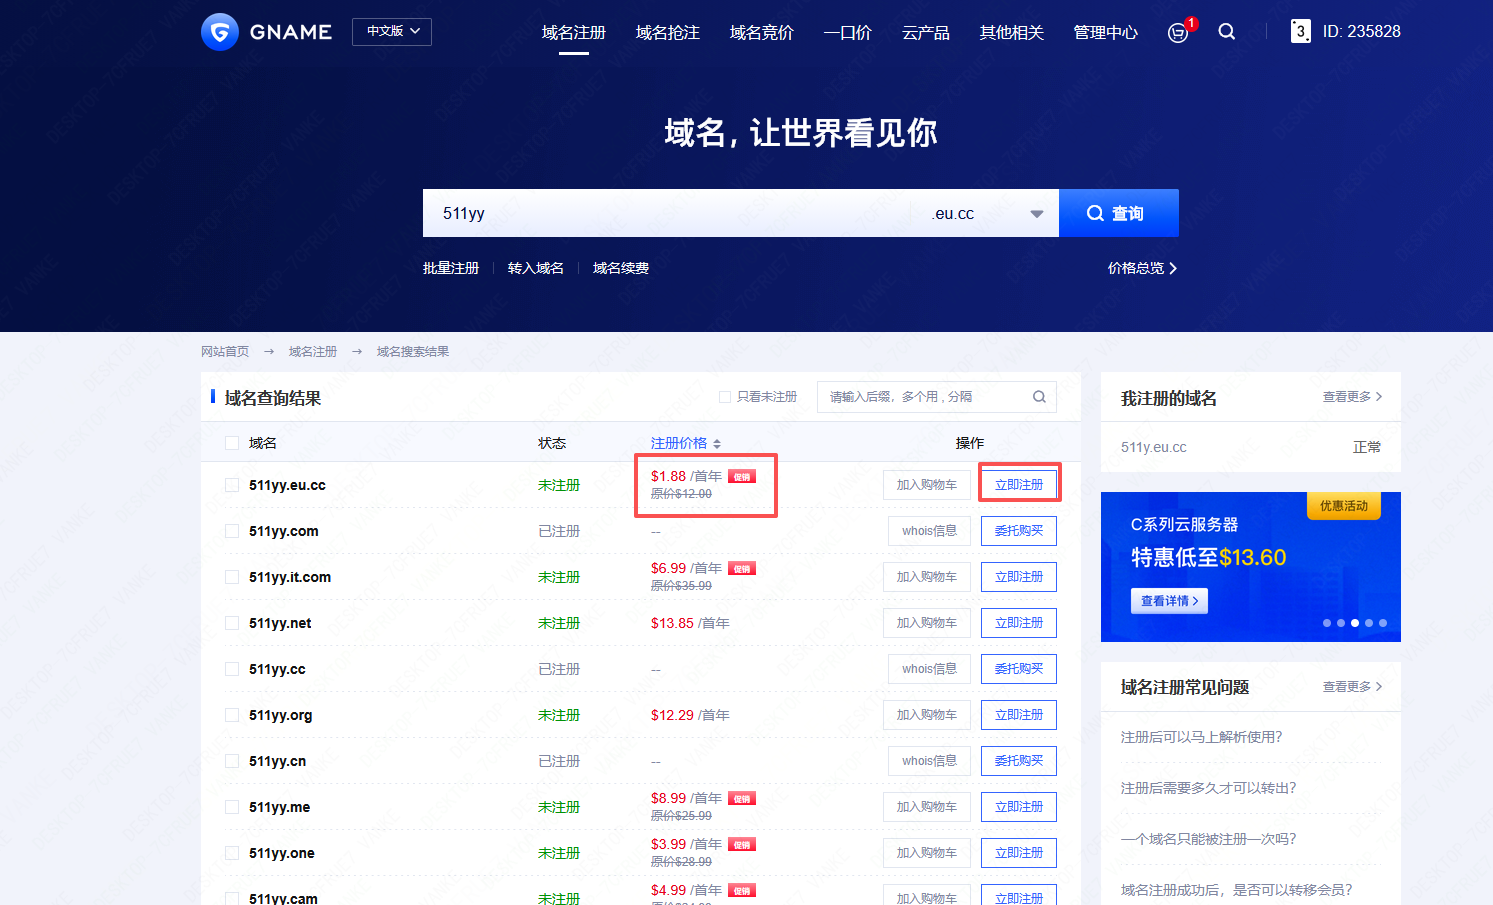The height and width of the screenshot is (905, 1493).
Task: Go to 管理中心 in navigation
Action: pyautogui.click(x=1105, y=33)
